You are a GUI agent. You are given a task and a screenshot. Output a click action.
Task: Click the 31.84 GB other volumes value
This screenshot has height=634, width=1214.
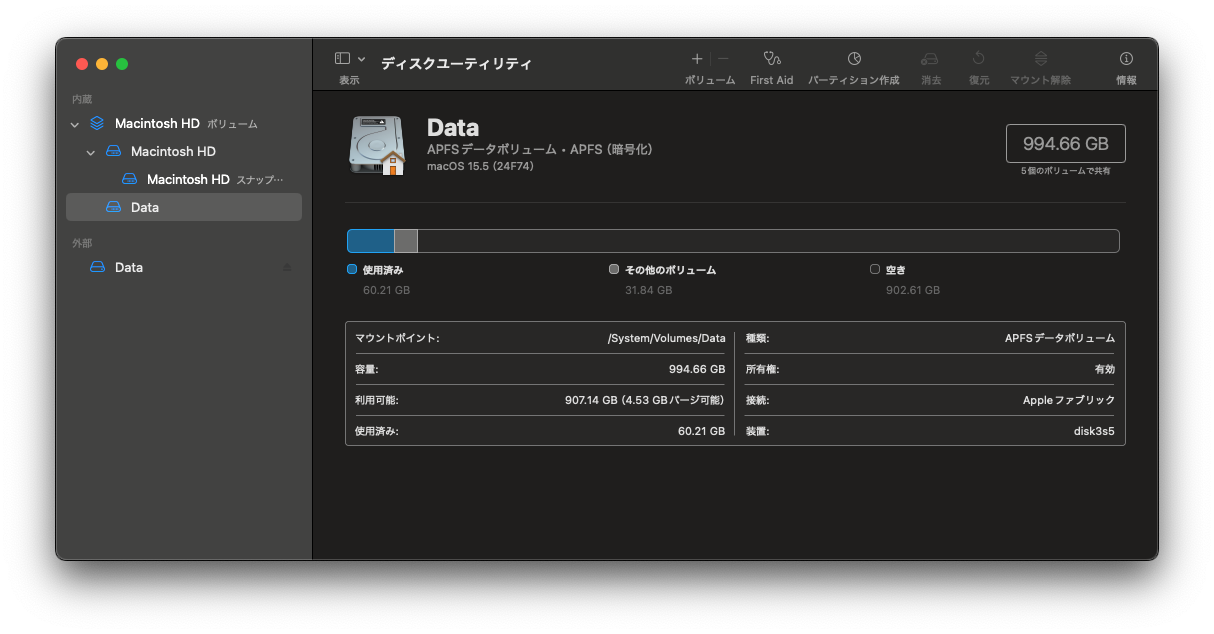pos(648,290)
